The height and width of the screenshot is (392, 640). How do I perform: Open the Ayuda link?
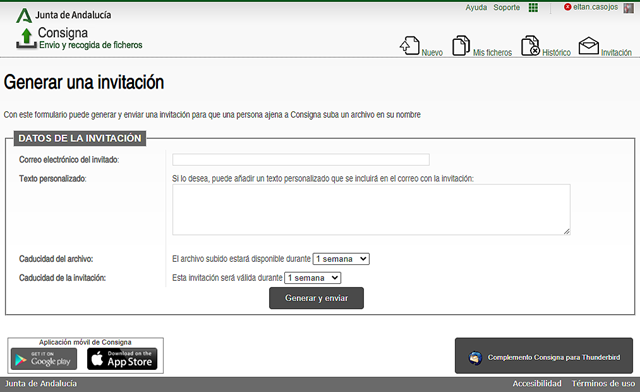point(476,7)
